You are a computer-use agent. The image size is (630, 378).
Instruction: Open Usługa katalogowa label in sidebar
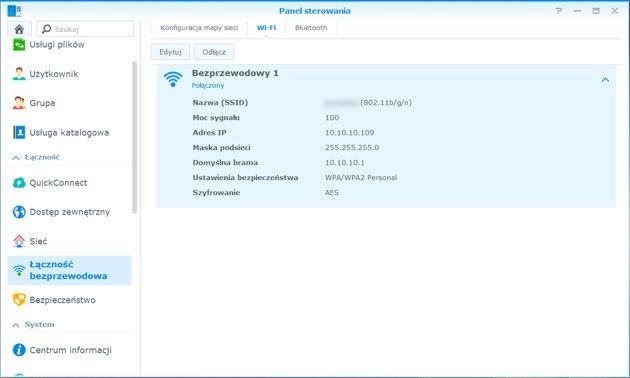[x=69, y=132]
